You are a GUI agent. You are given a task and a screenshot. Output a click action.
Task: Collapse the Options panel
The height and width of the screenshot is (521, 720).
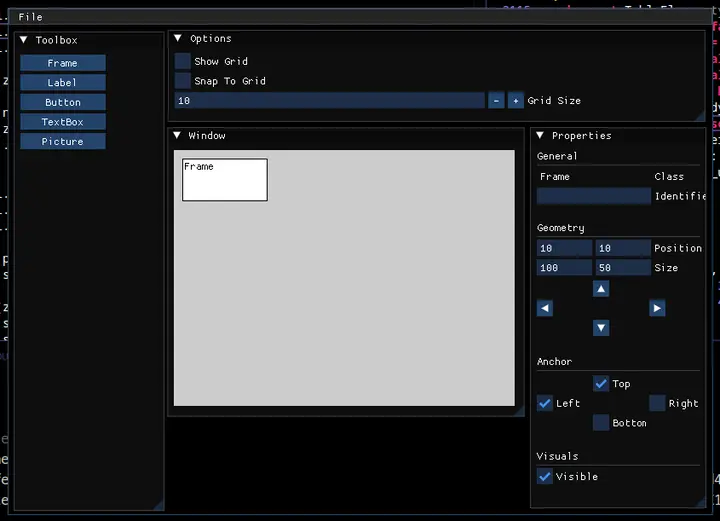[177, 38]
